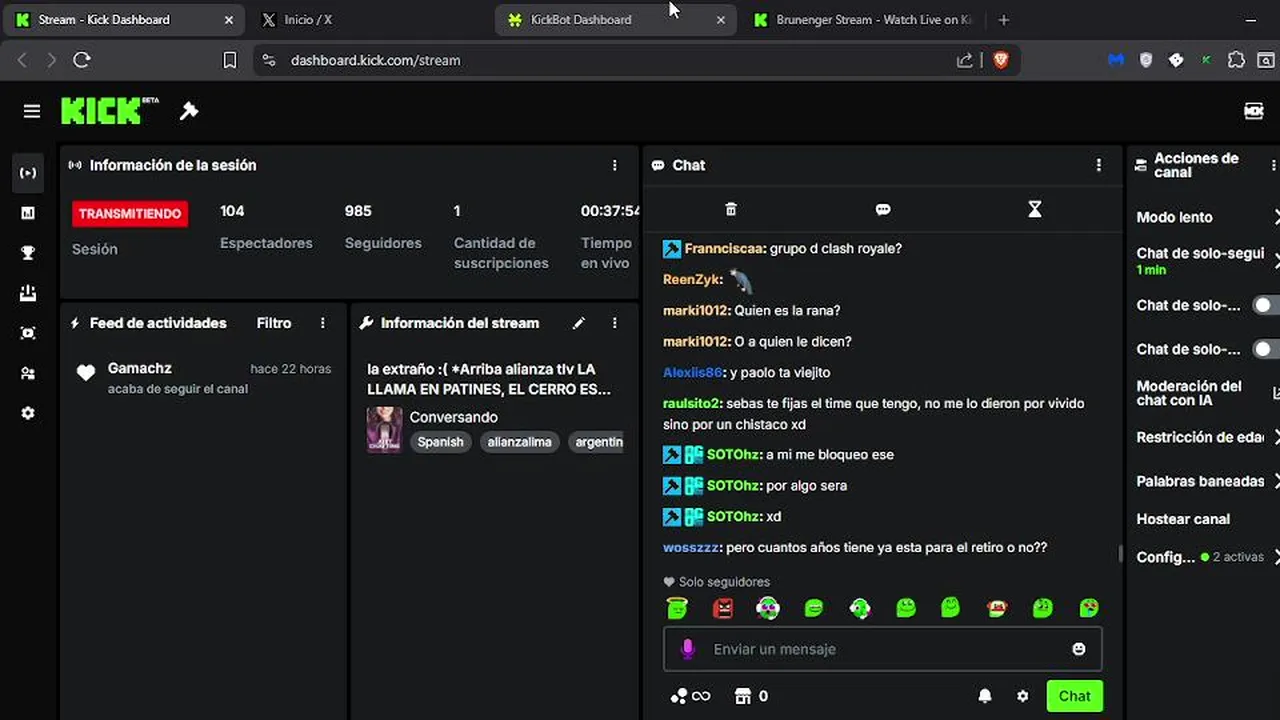1280x720 pixels.
Task: Edit stream information with pencil icon
Action: click(x=578, y=323)
